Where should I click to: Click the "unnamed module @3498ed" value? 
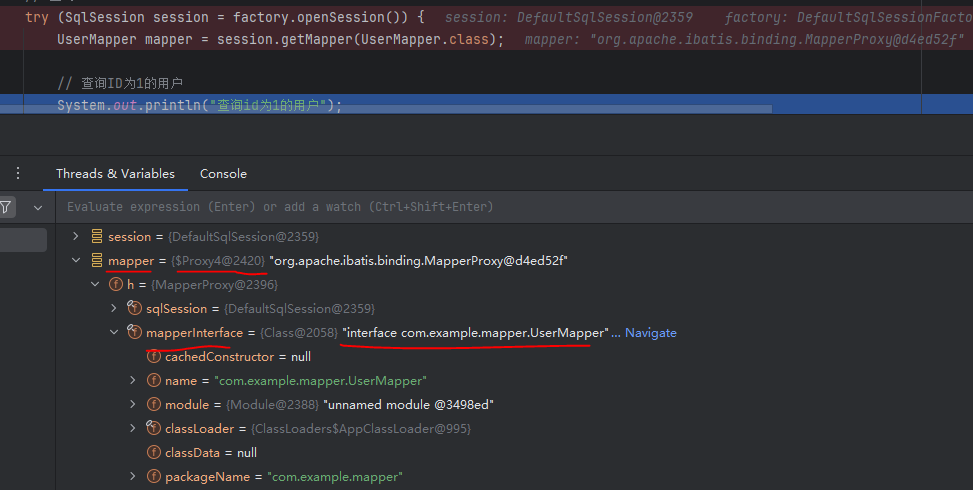tap(408, 404)
